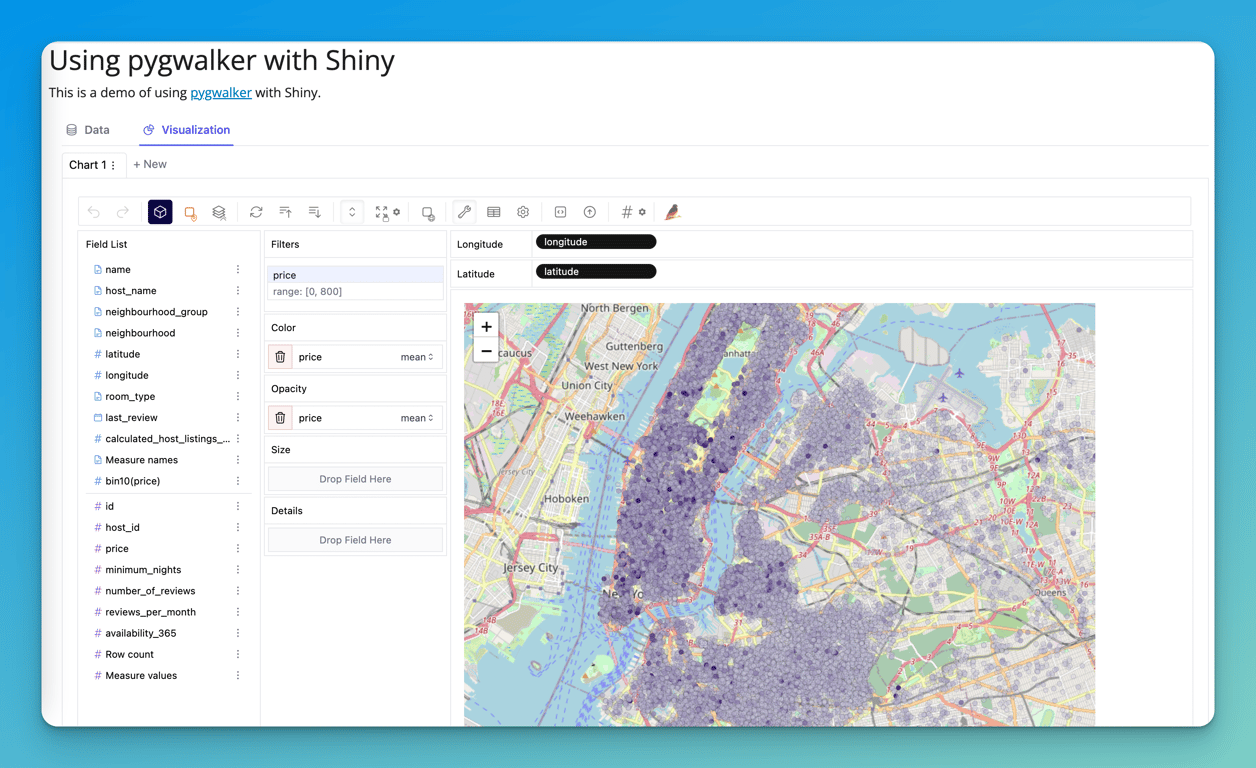Add a + New chart tab
This screenshot has width=1256, height=768.
150,164
